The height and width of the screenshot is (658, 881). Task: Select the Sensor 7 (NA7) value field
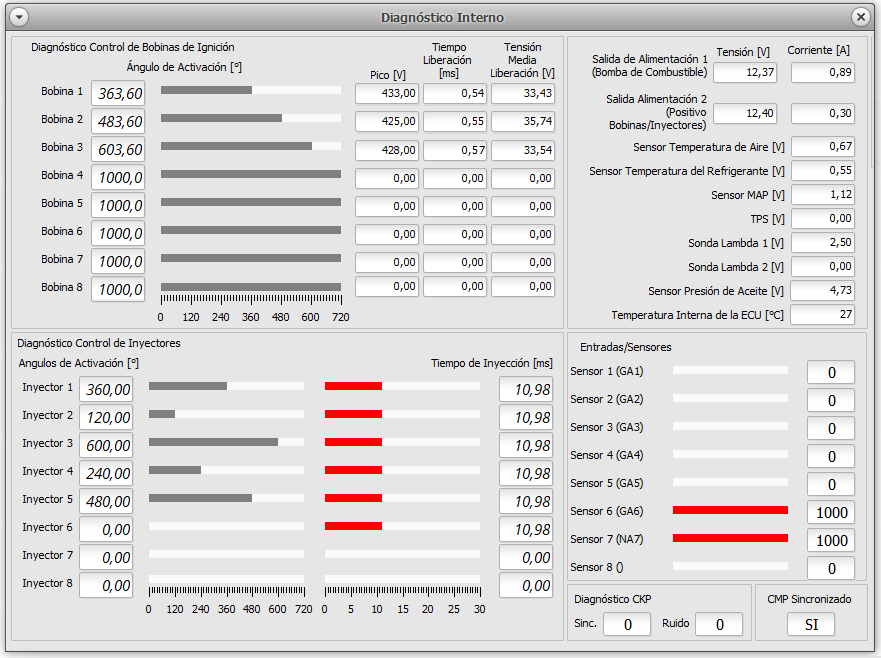click(x=831, y=541)
